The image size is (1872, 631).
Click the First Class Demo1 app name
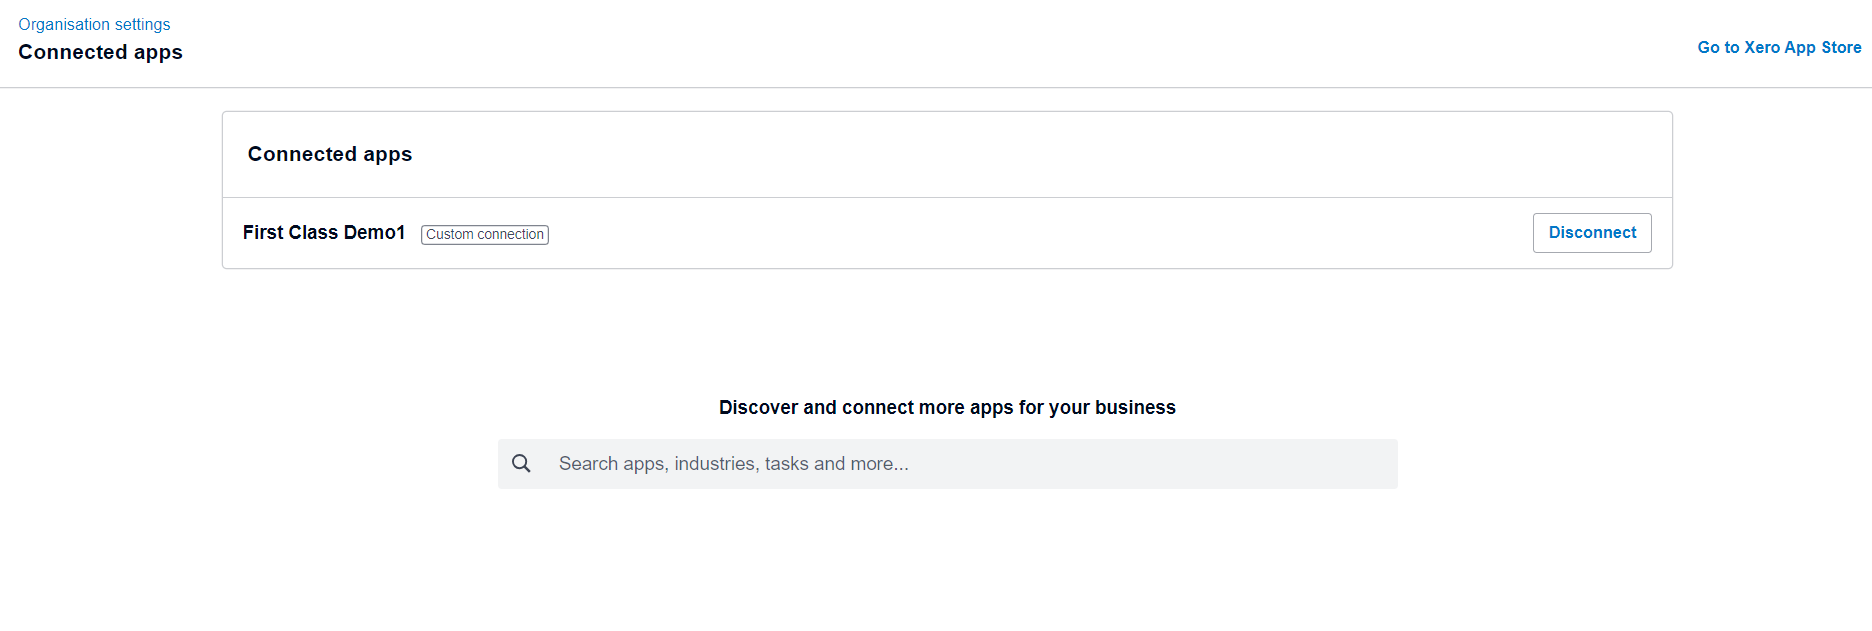click(x=324, y=232)
